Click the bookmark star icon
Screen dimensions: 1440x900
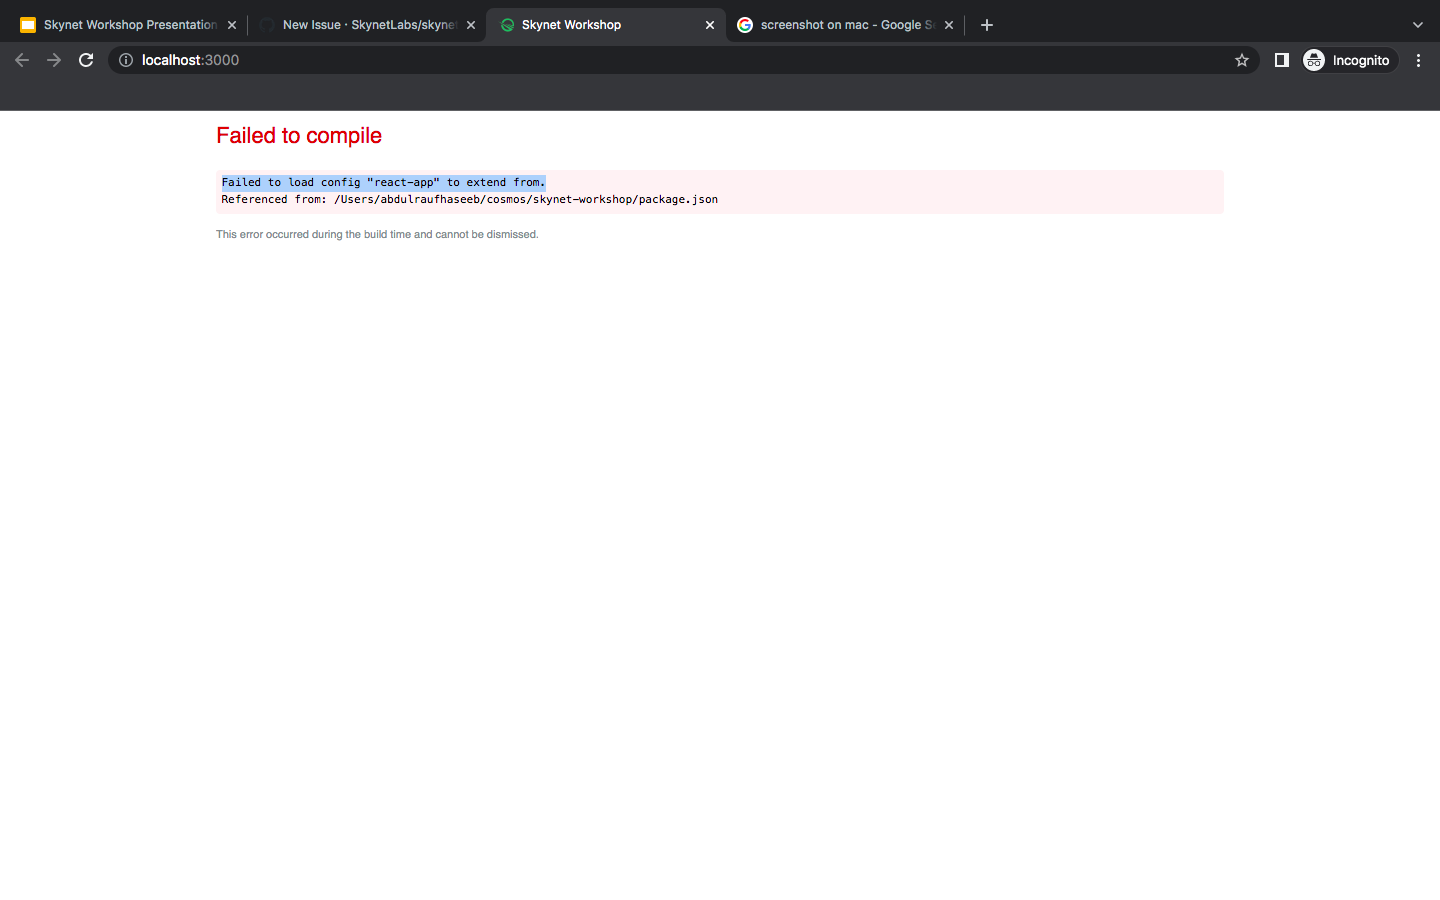click(x=1241, y=60)
